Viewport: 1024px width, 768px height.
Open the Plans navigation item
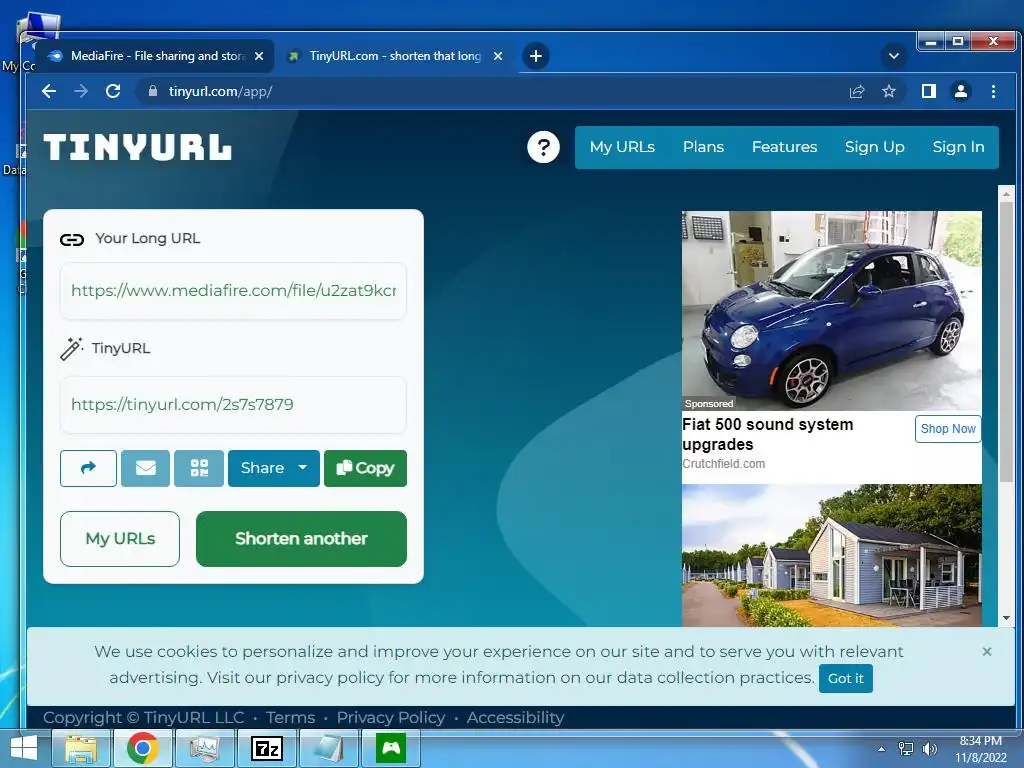(x=703, y=147)
